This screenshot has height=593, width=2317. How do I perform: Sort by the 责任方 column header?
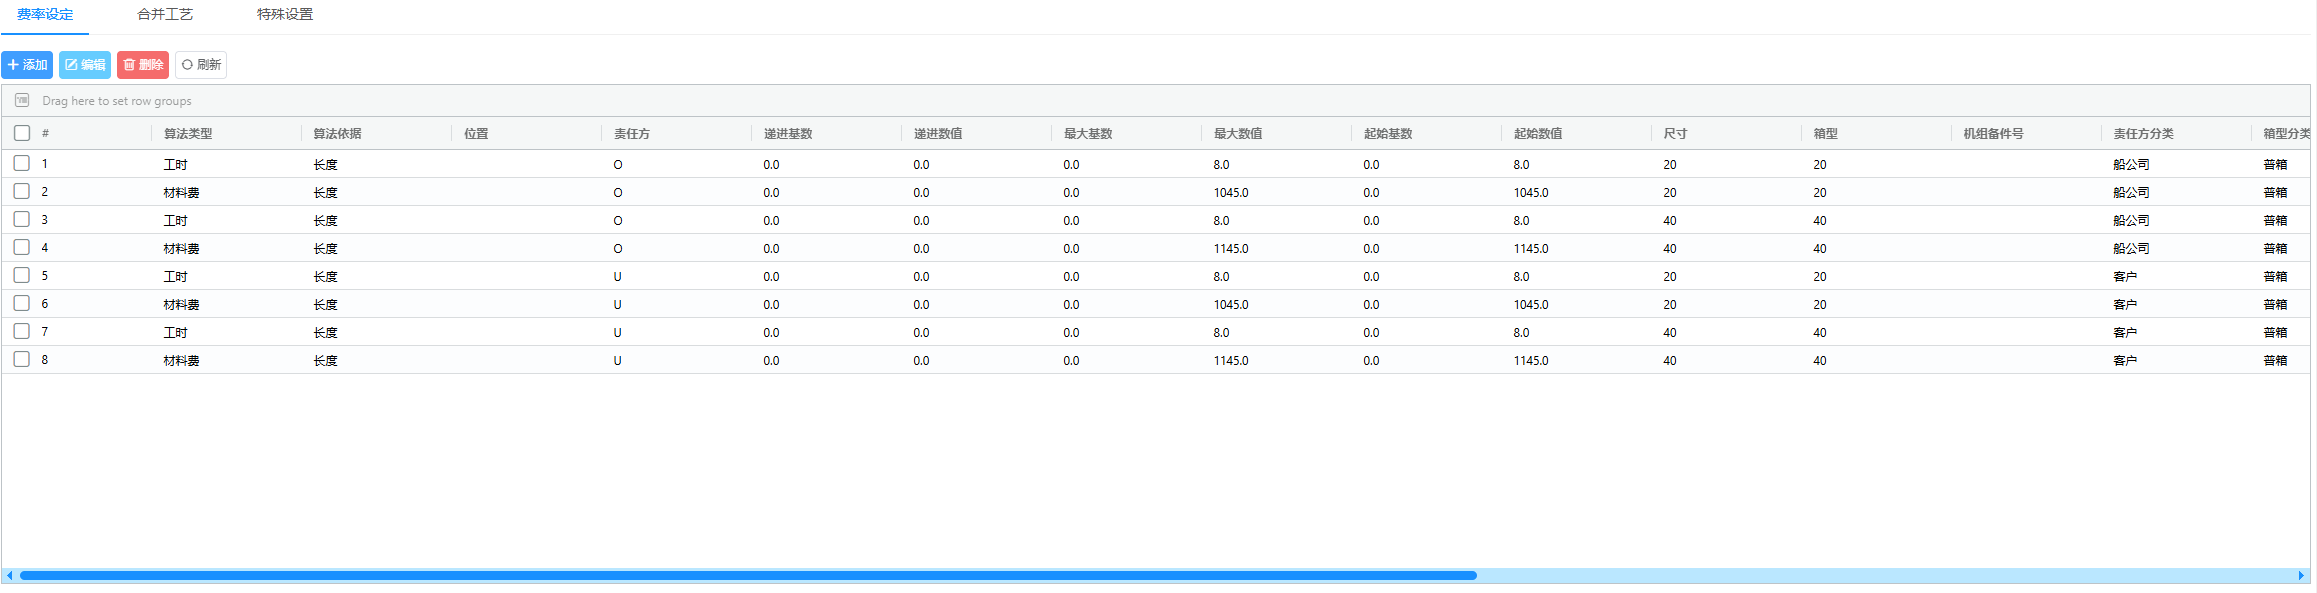click(632, 134)
